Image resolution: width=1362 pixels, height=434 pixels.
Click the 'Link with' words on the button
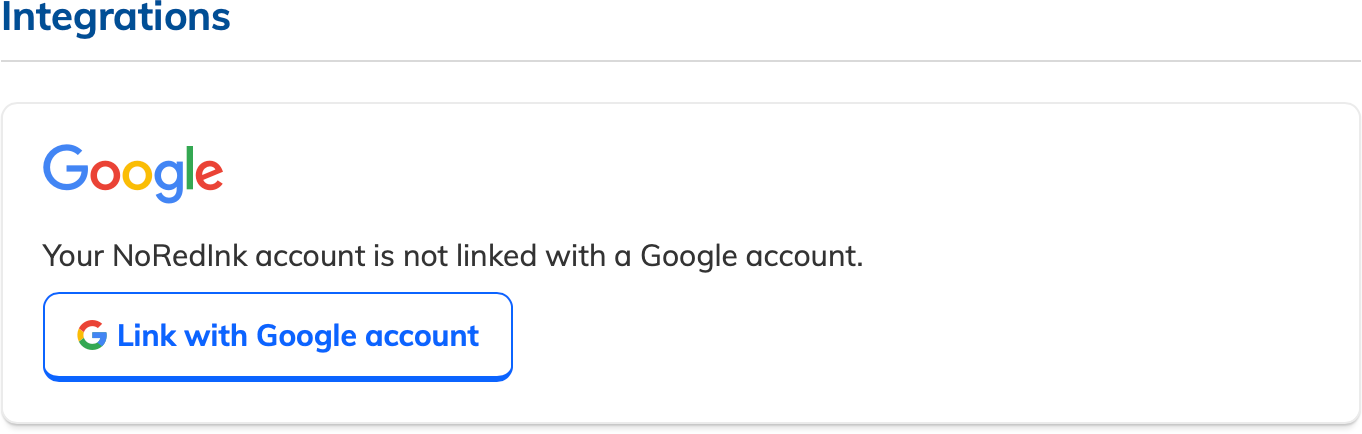(183, 335)
